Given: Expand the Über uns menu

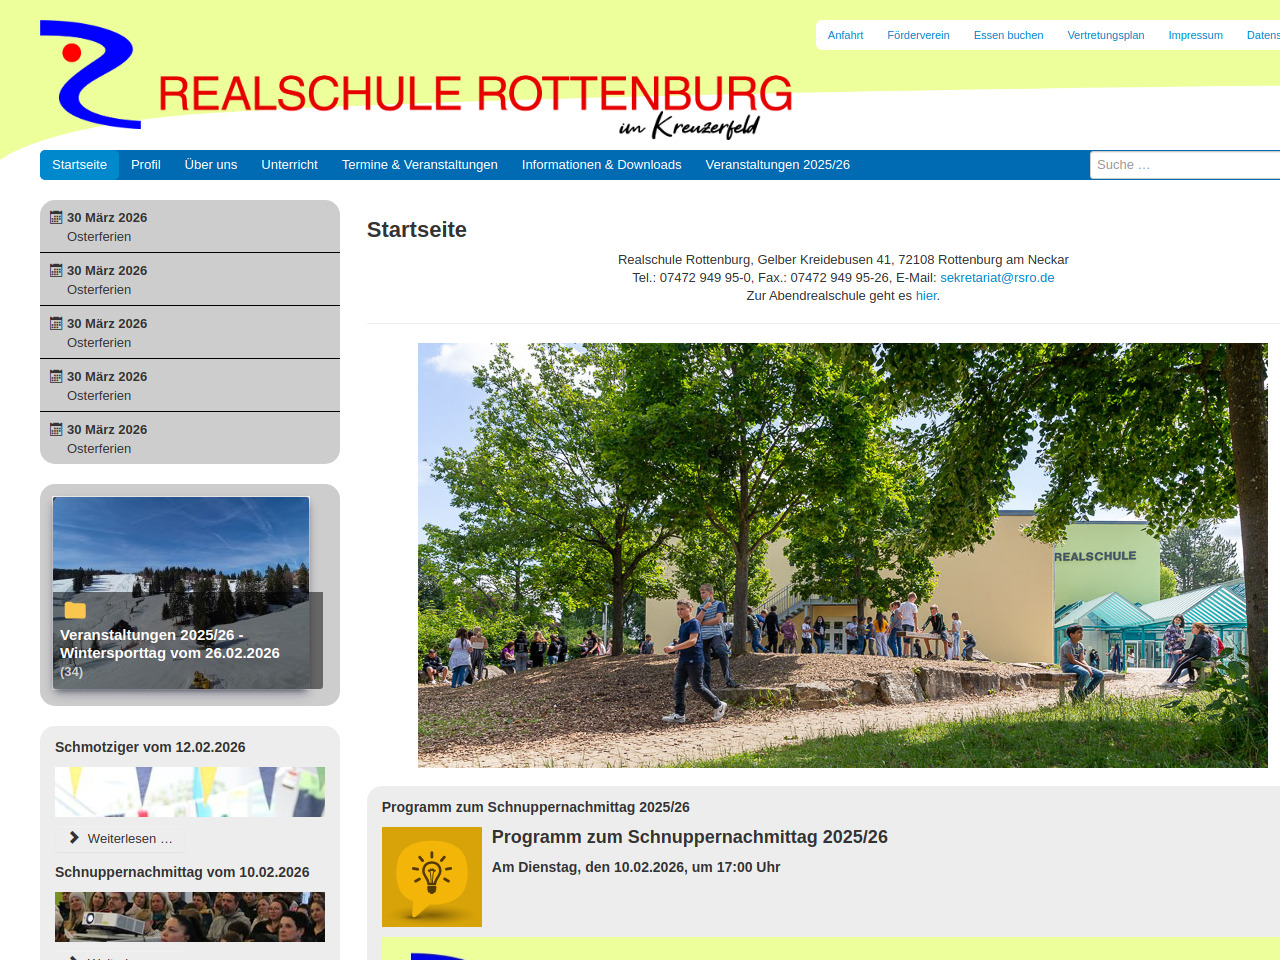Looking at the screenshot, I should 211,165.
